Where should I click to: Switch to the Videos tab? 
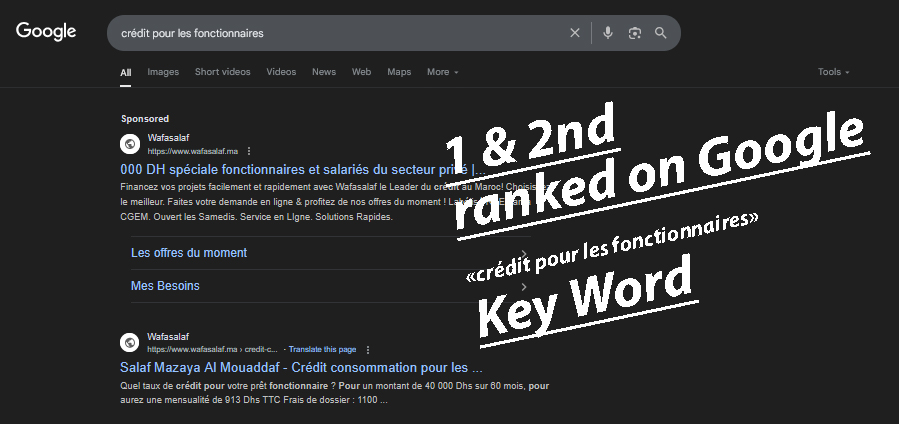pos(281,72)
